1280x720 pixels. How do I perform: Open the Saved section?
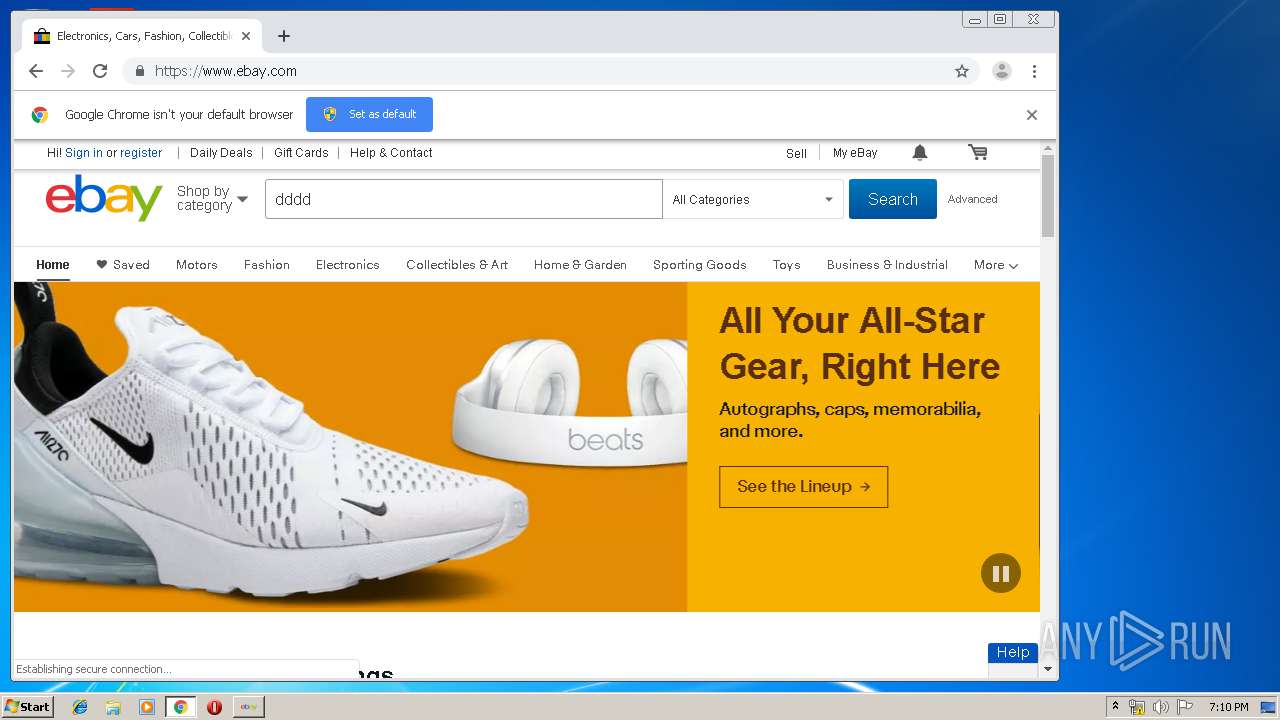(x=123, y=265)
